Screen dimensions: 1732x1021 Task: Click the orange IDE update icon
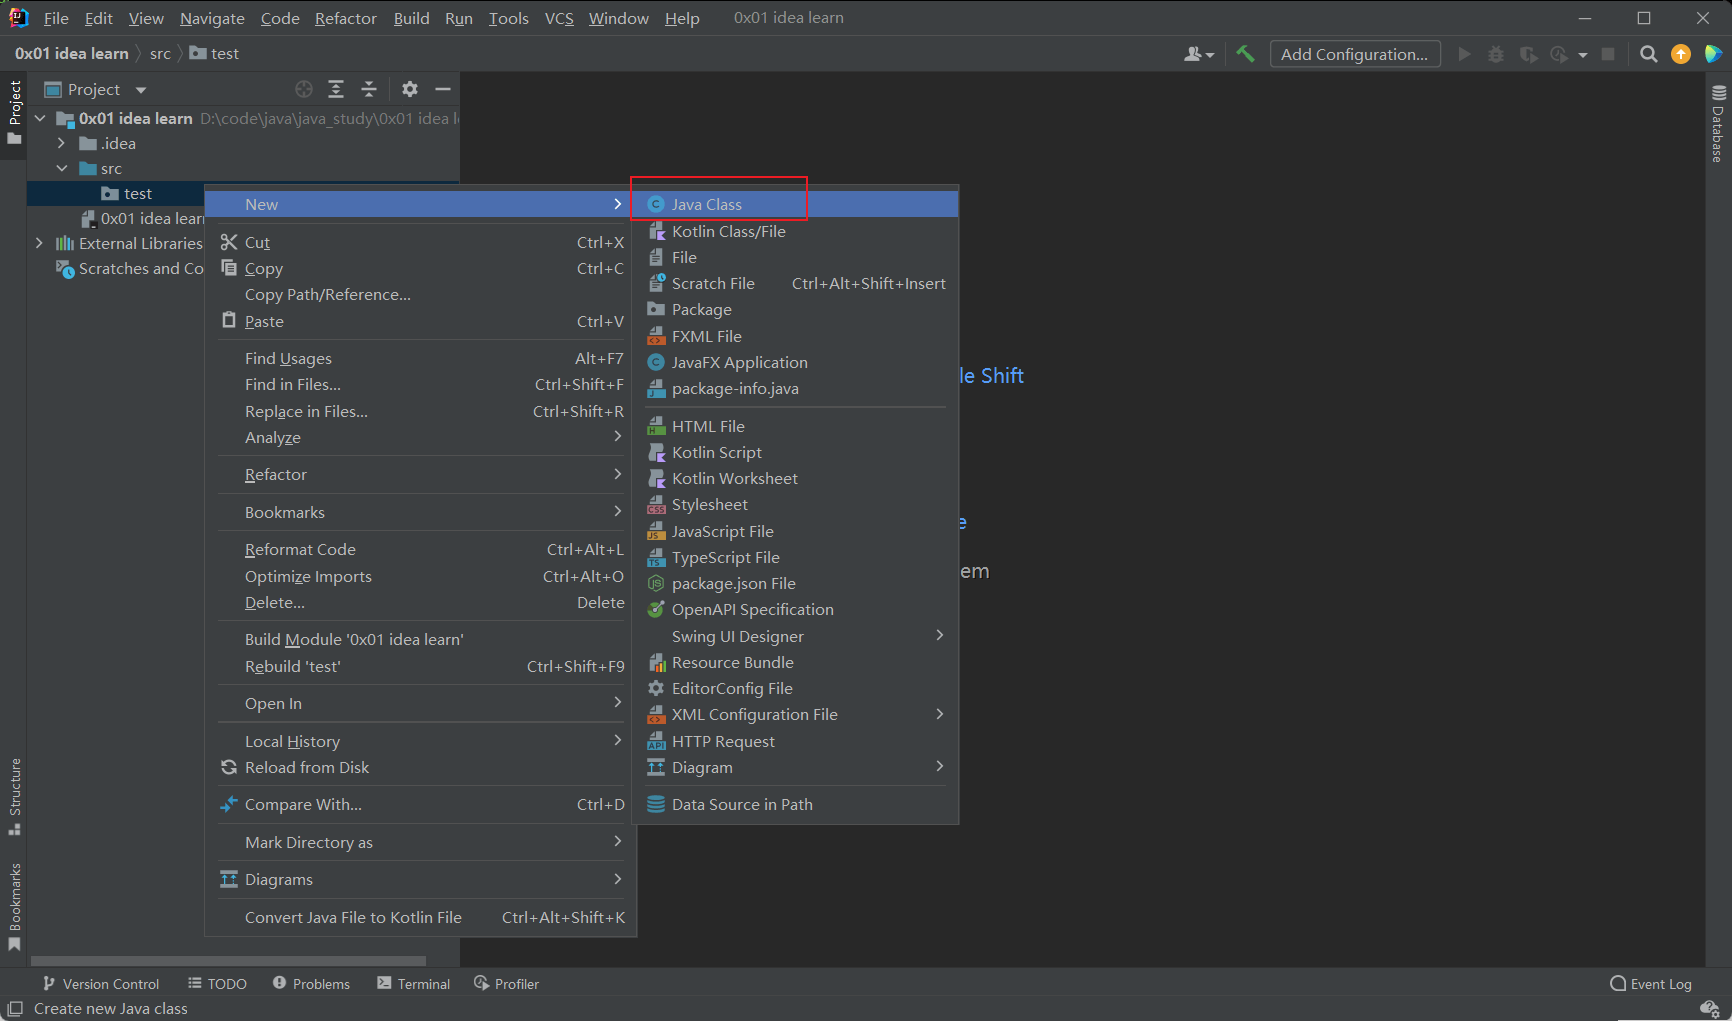(x=1681, y=54)
